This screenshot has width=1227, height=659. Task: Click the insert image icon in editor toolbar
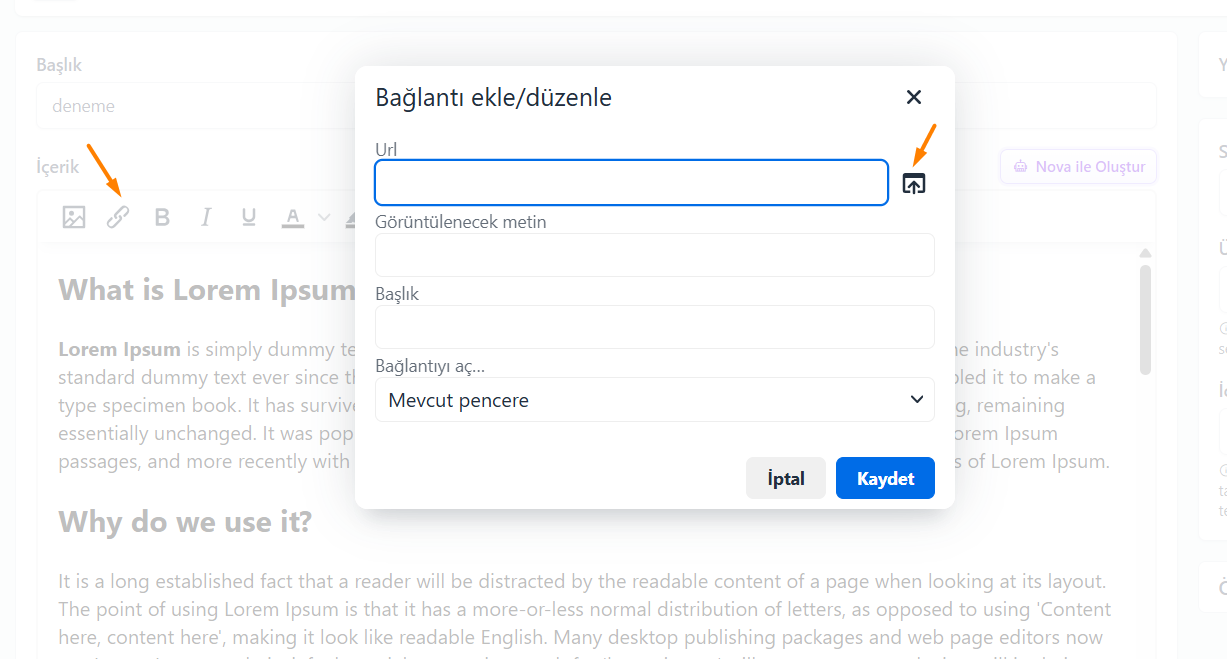coord(74,217)
